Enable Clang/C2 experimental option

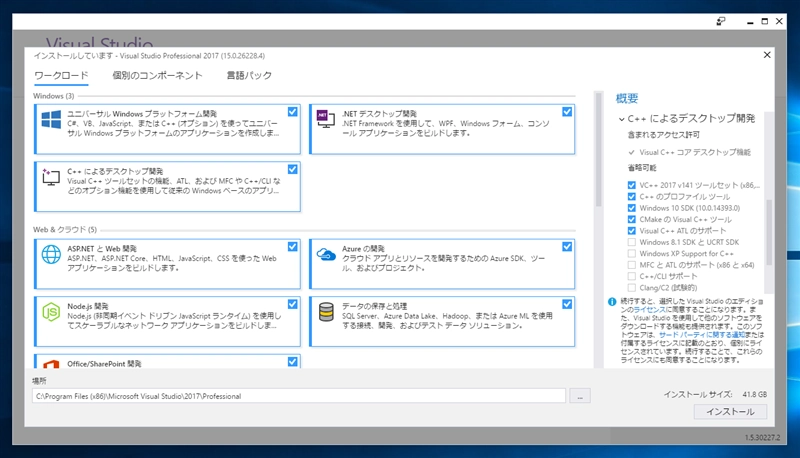point(632,288)
